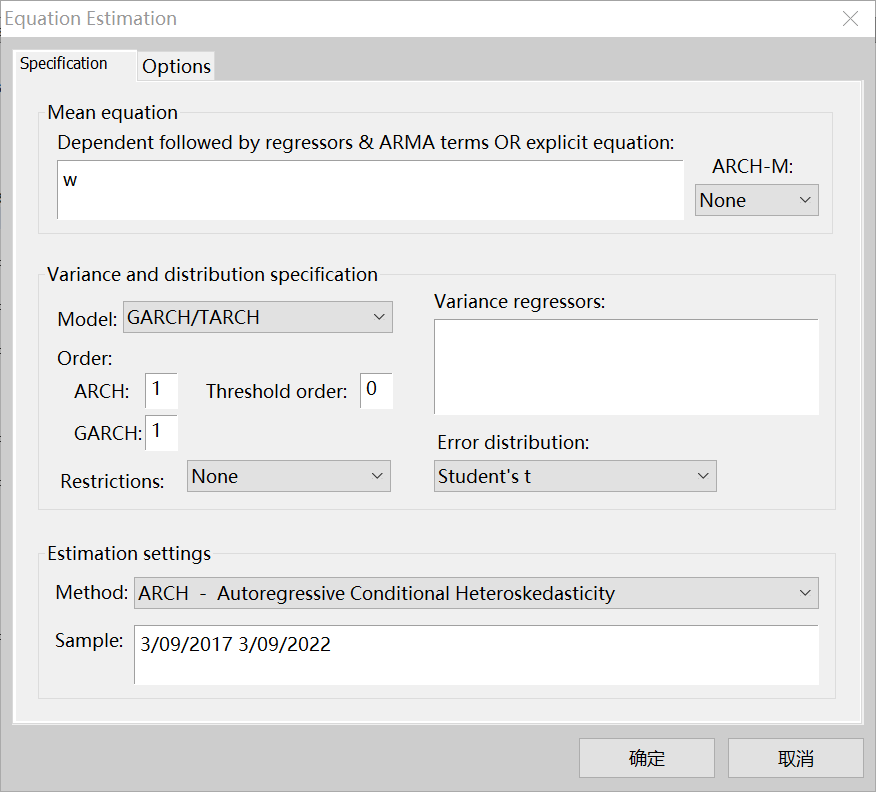The width and height of the screenshot is (876, 792).
Task: Click the Threshold order input field
Action: (377, 390)
